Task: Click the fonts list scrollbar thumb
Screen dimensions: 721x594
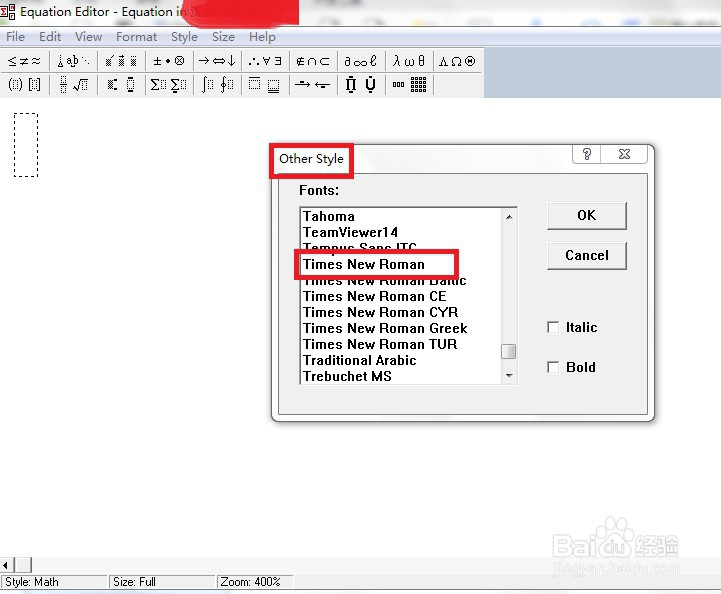Action: pyautogui.click(x=509, y=351)
